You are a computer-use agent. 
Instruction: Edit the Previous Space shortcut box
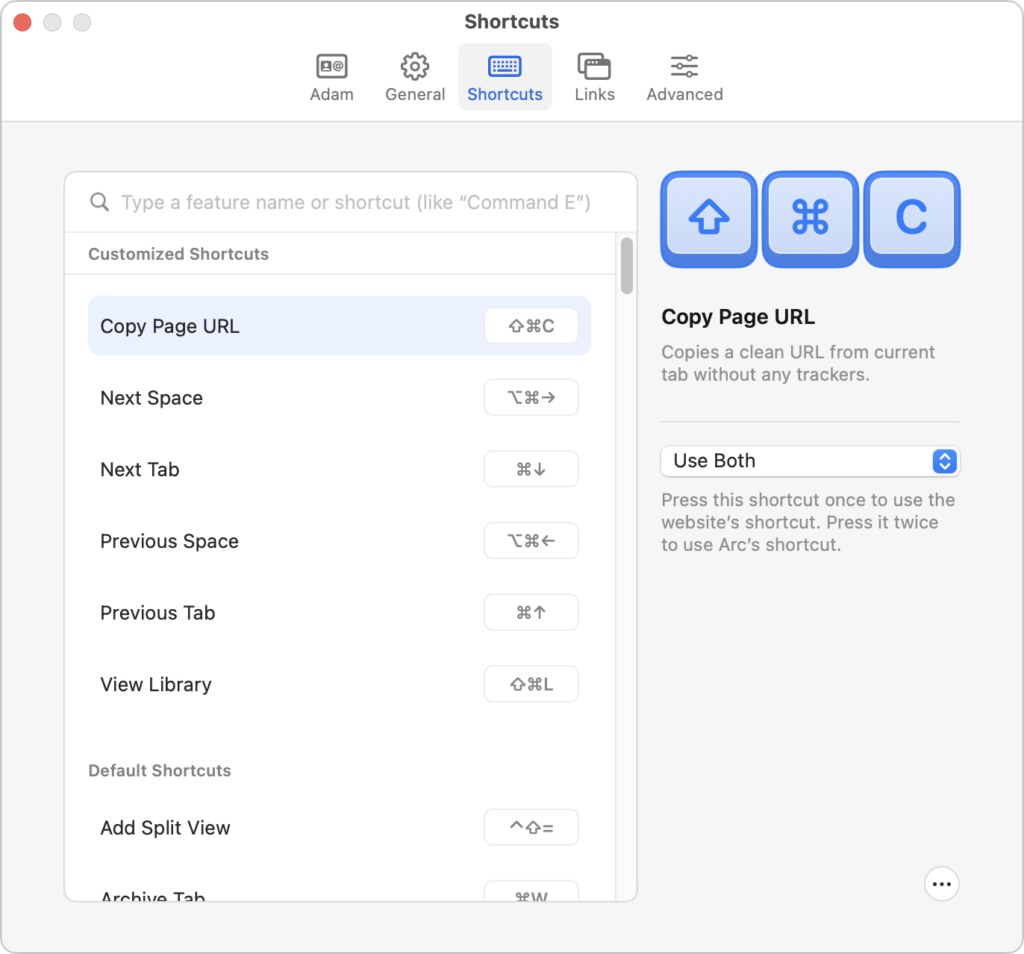(x=531, y=541)
